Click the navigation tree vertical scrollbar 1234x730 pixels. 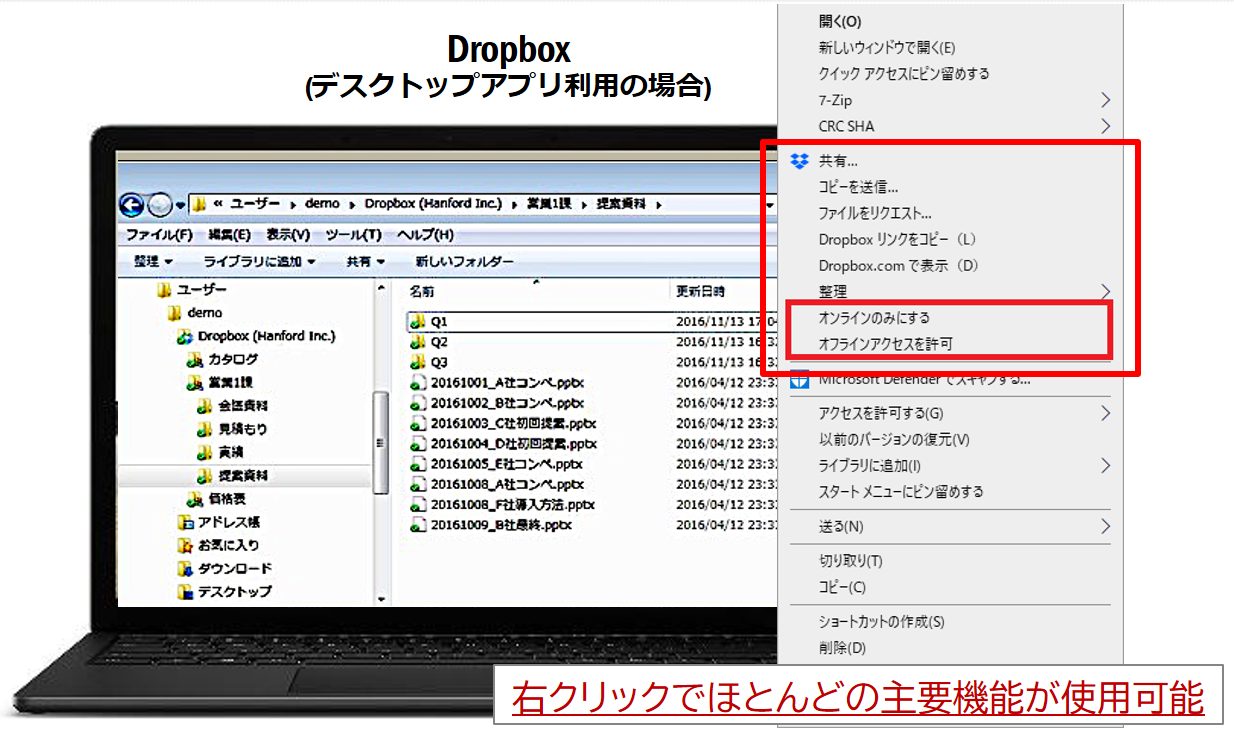coord(380,441)
